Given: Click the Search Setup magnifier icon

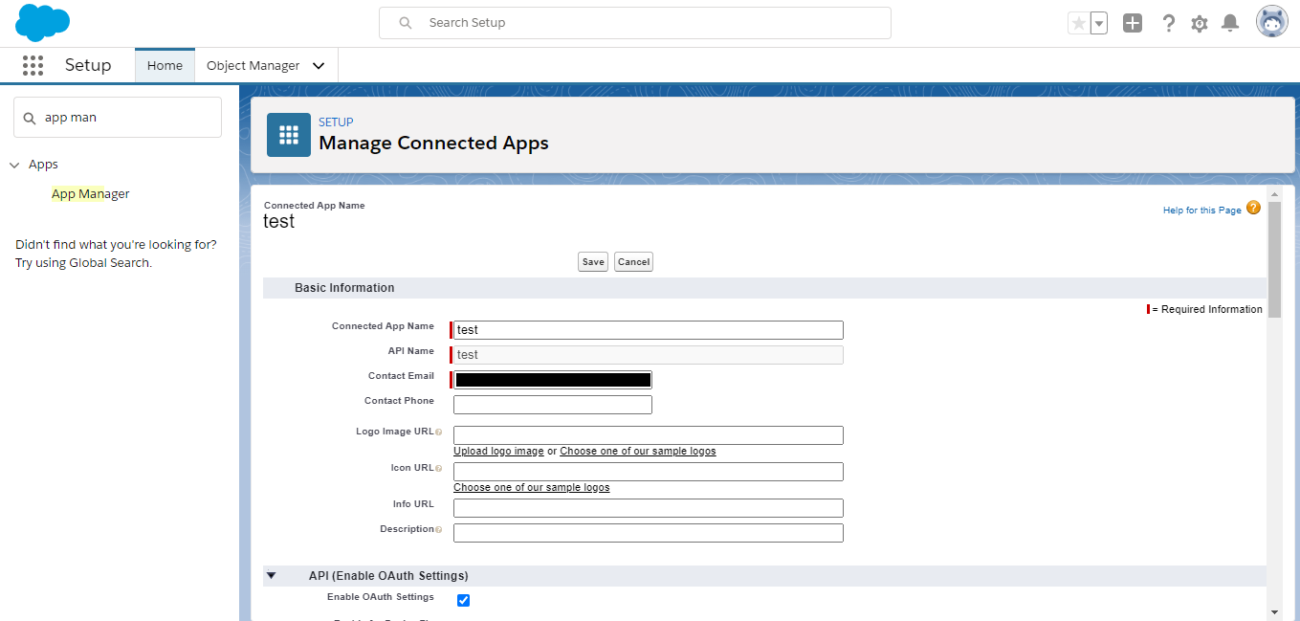Looking at the screenshot, I should (403, 22).
